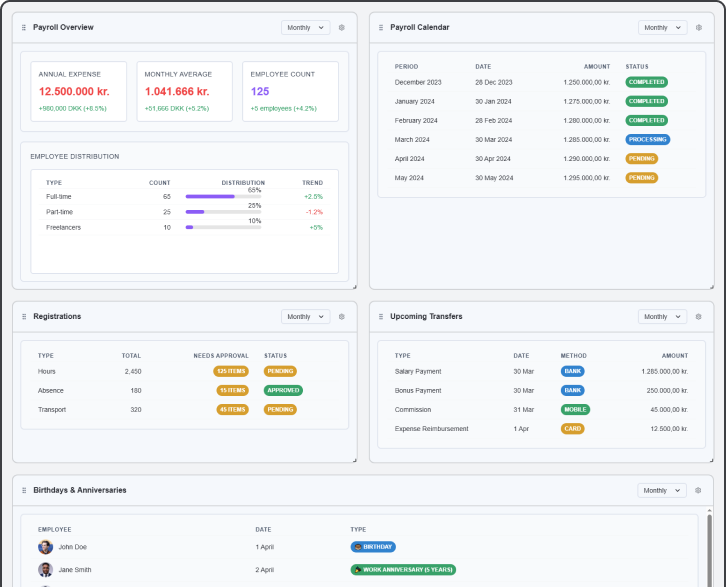Click Payroll Calendar resize corner handle

712,287
